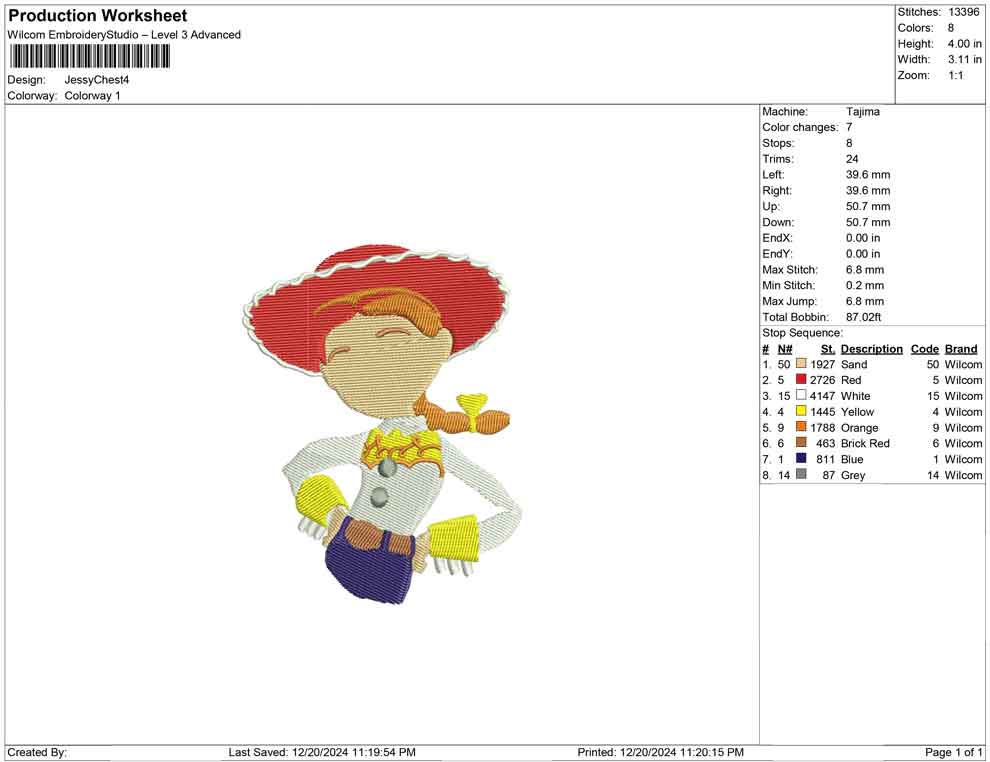Pick the Blue thread color swatch
Viewport: 990px width, 762px height.
point(801,458)
